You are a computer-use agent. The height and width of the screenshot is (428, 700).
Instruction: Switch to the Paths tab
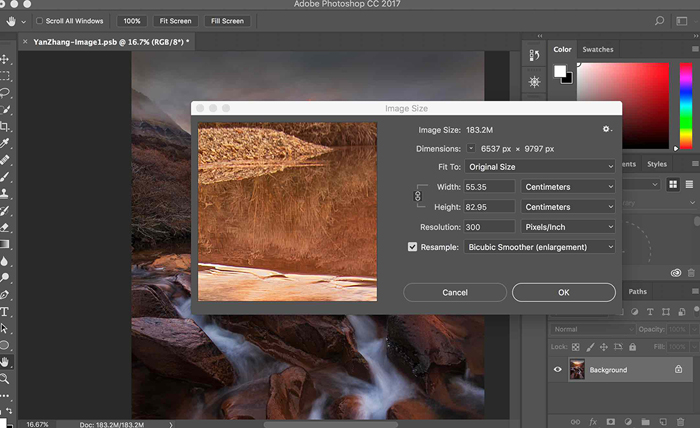click(637, 292)
